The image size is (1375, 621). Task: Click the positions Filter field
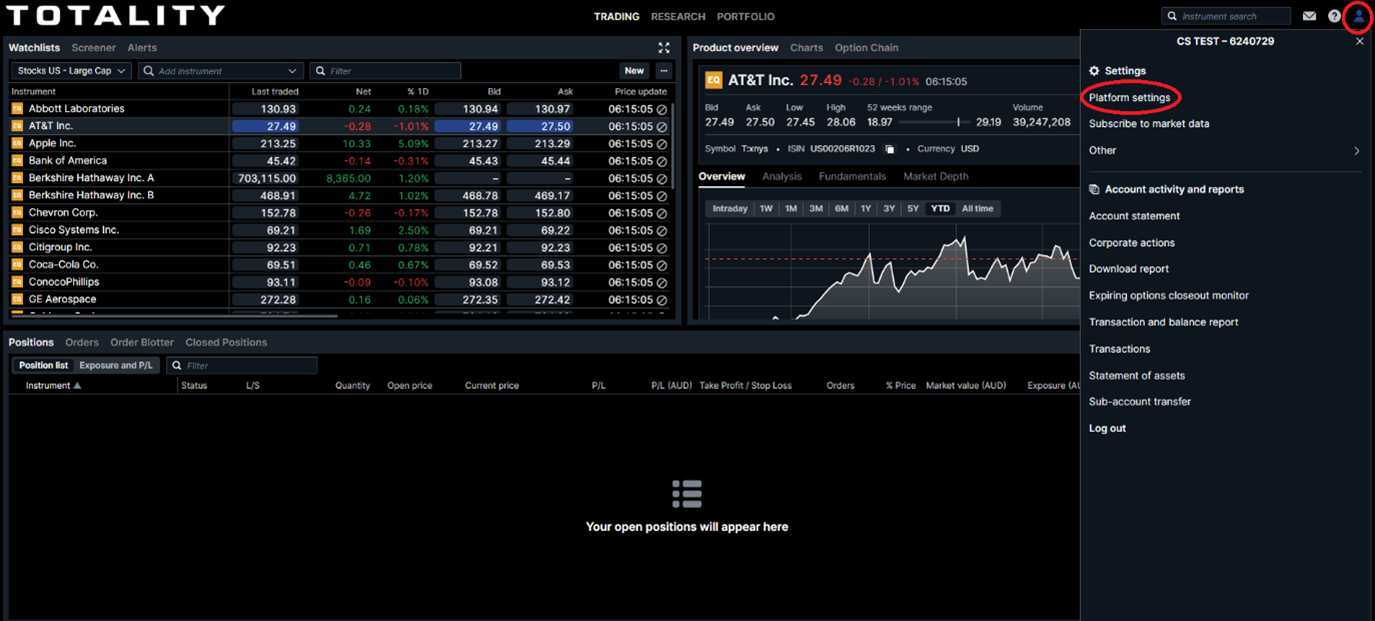click(x=241, y=366)
